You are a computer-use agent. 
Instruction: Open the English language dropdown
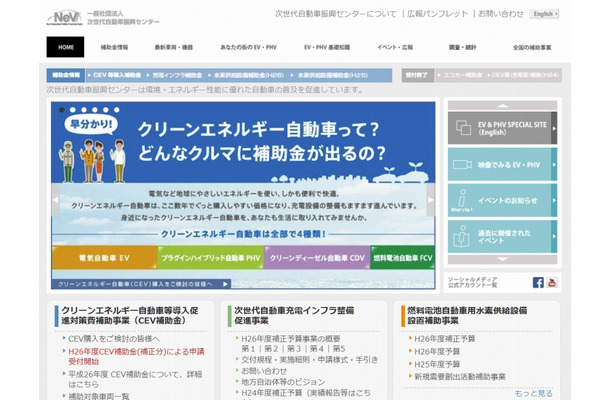pos(545,14)
